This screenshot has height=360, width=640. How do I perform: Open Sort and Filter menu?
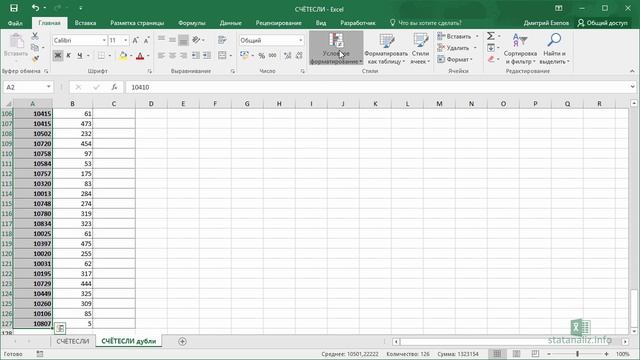[x=520, y=48]
